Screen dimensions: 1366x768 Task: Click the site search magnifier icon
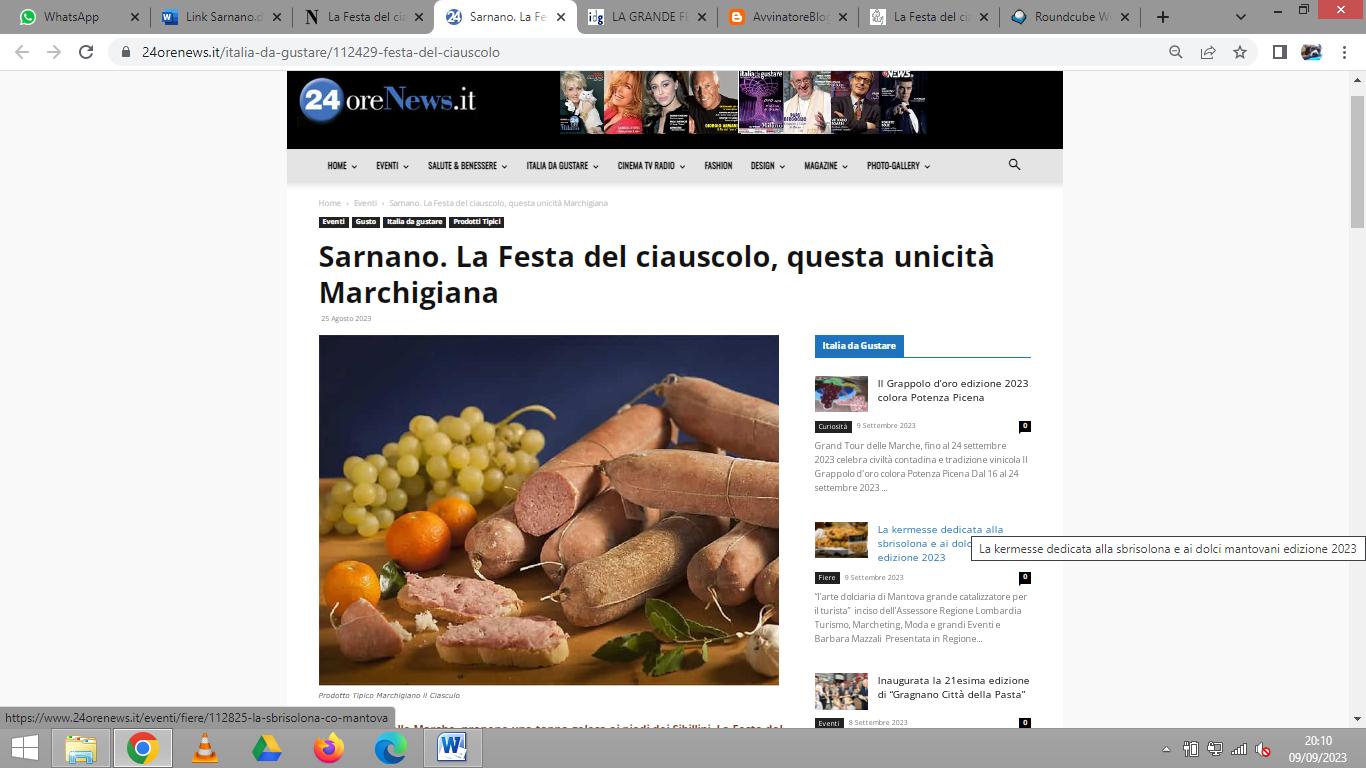coord(1014,165)
